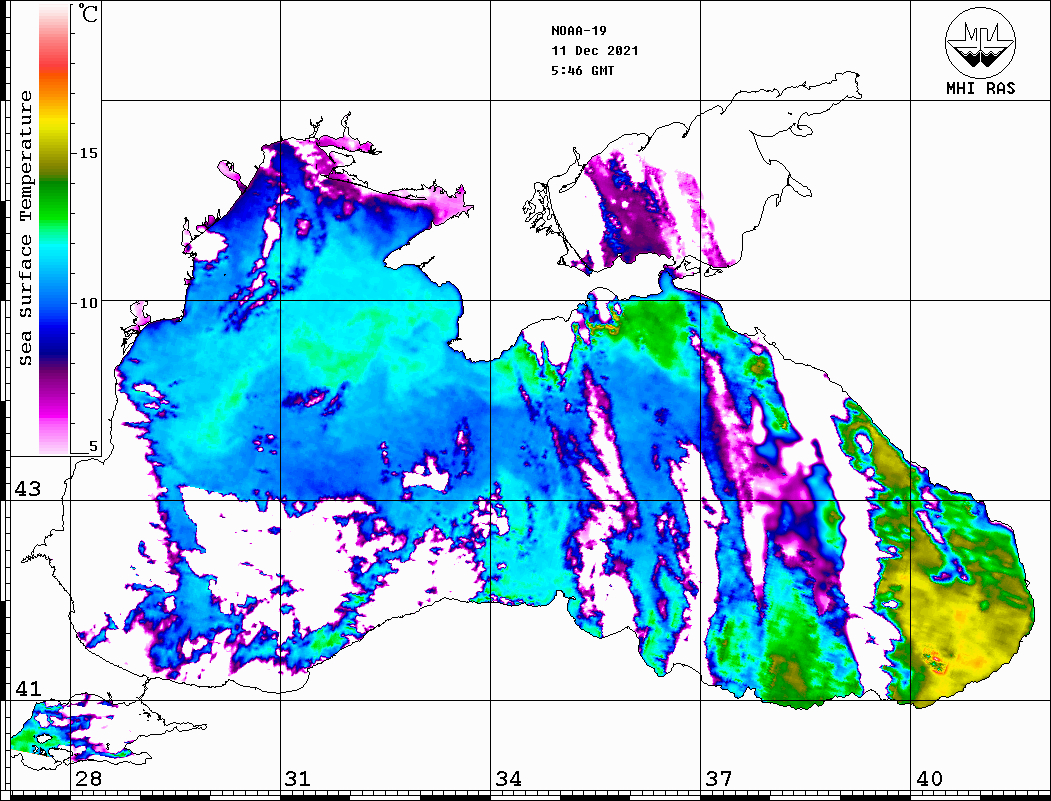Click the MHI RAS logo emblem
Image resolution: width=1051 pixels, height=801 pixels.
click(x=980, y=42)
